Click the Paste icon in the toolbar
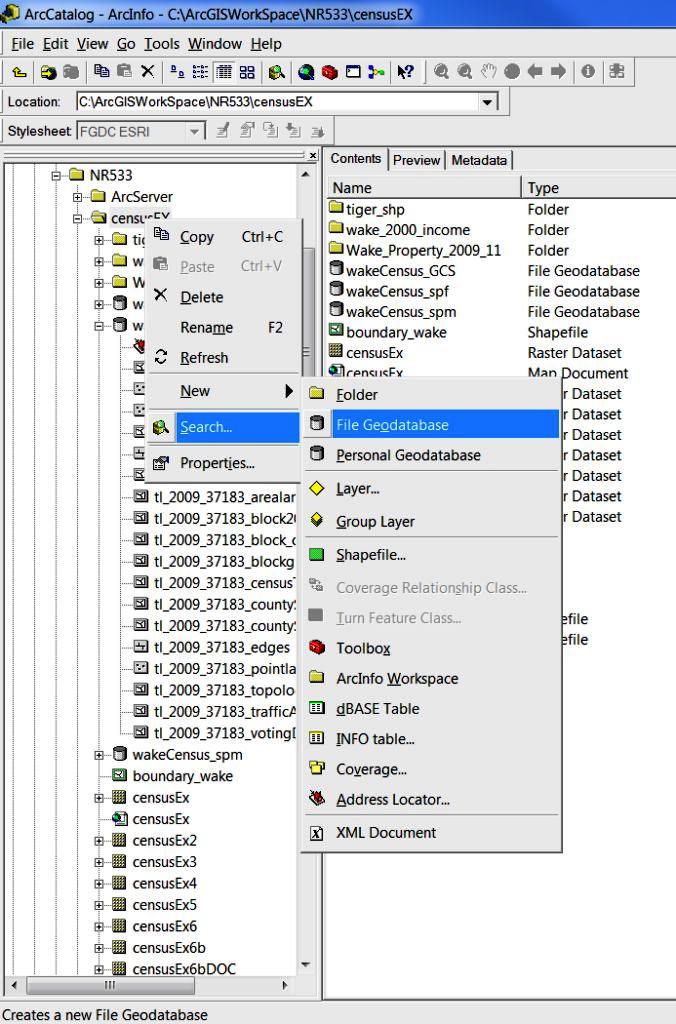Screen dimensions: 676x1024 [x=124, y=71]
